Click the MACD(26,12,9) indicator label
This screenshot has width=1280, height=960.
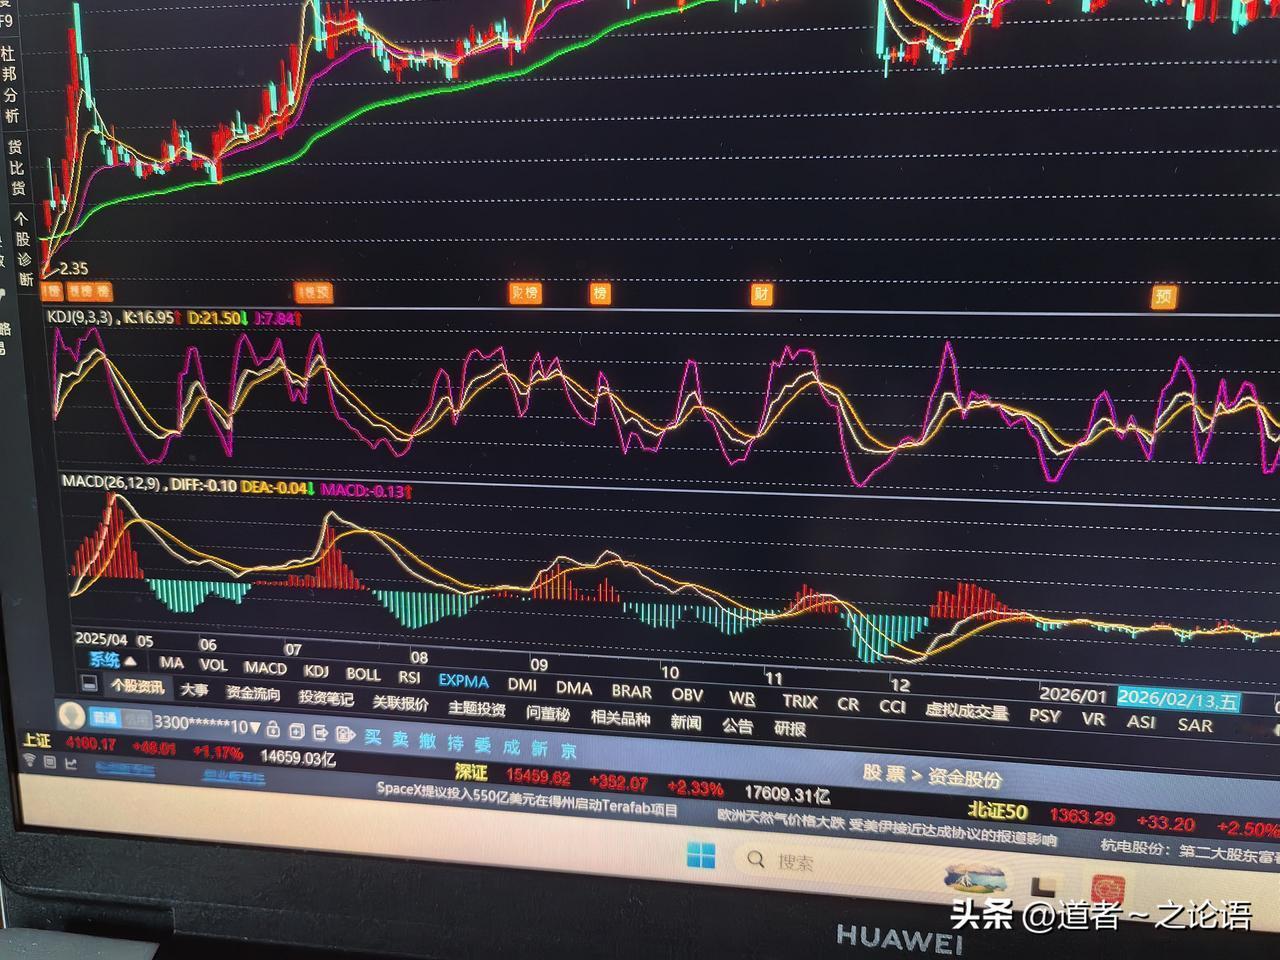click(x=111, y=482)
